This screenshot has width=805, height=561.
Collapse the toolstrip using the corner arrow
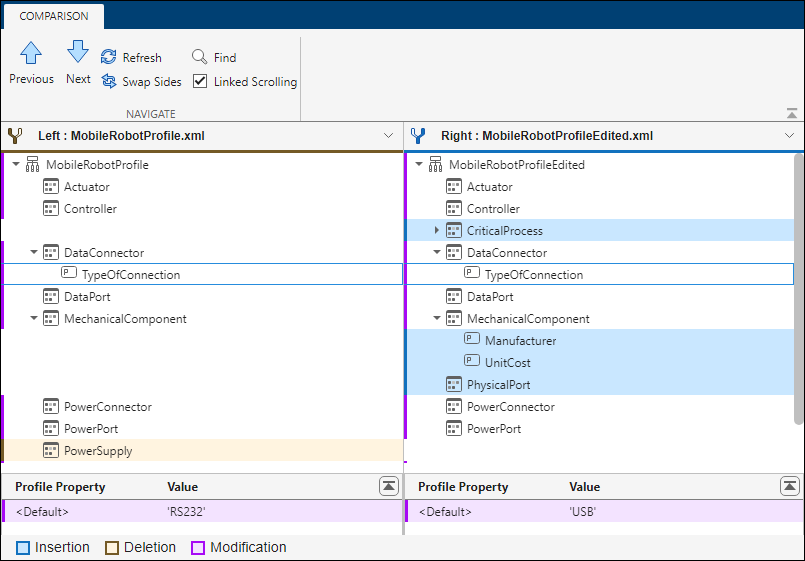click(x=792, y=114)
